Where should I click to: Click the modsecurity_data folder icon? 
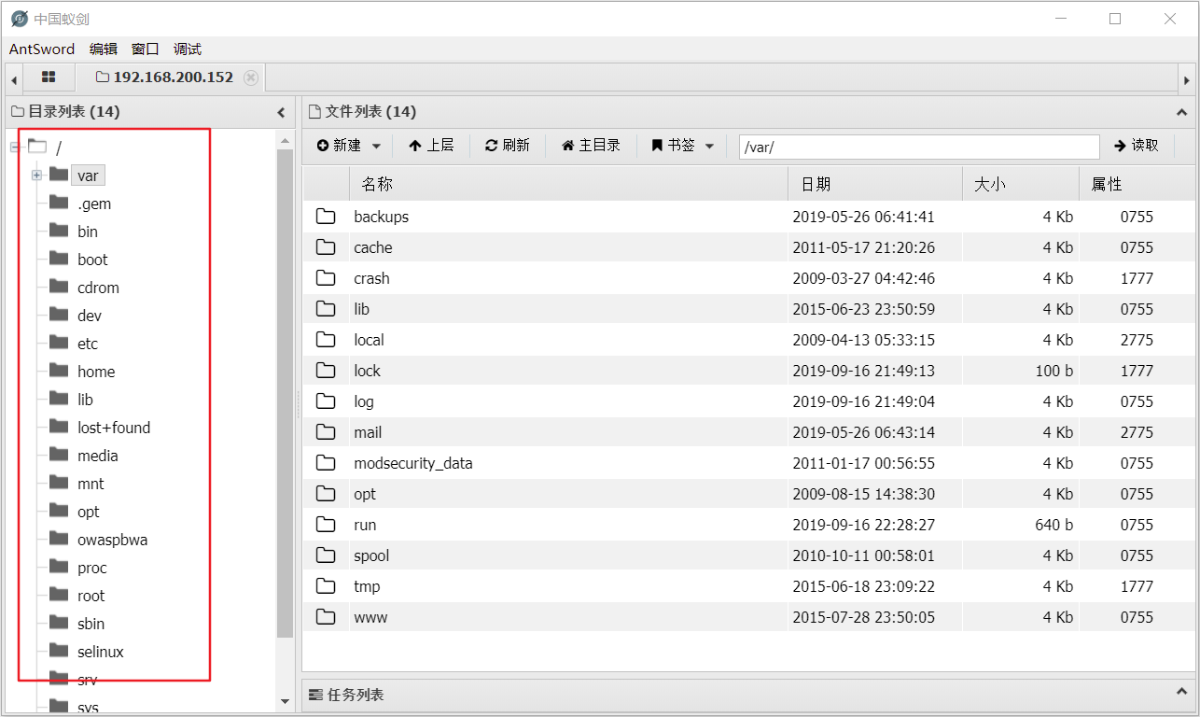(325, 463)
